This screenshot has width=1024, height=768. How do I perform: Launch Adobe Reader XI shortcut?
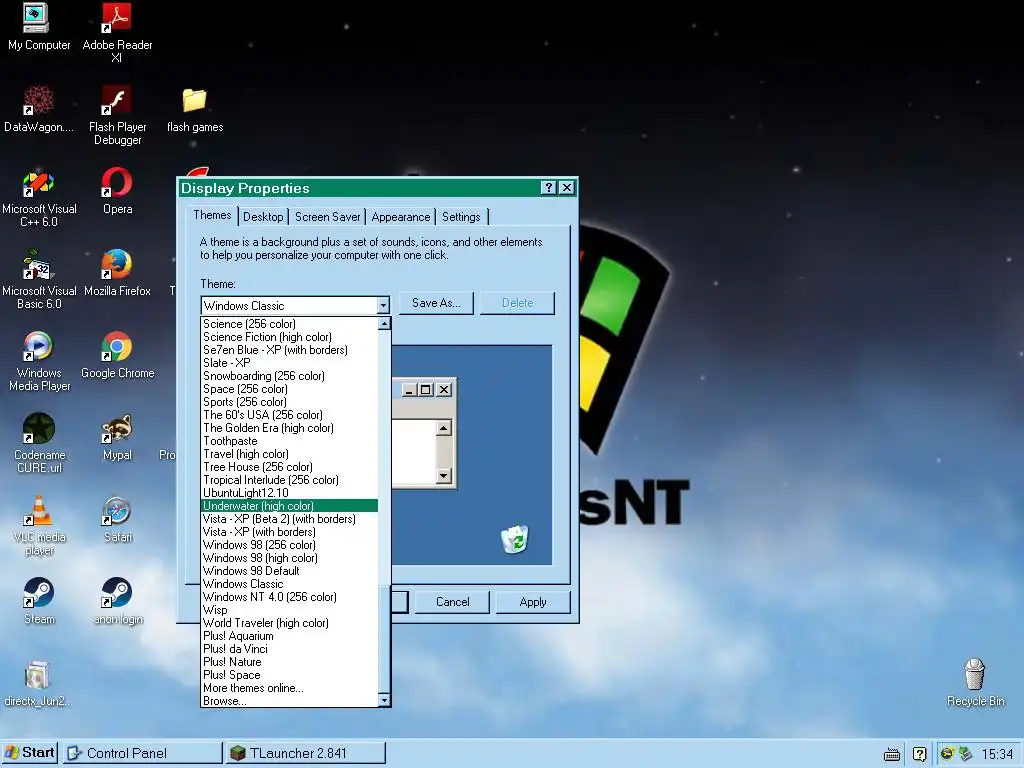click(117, 31)
